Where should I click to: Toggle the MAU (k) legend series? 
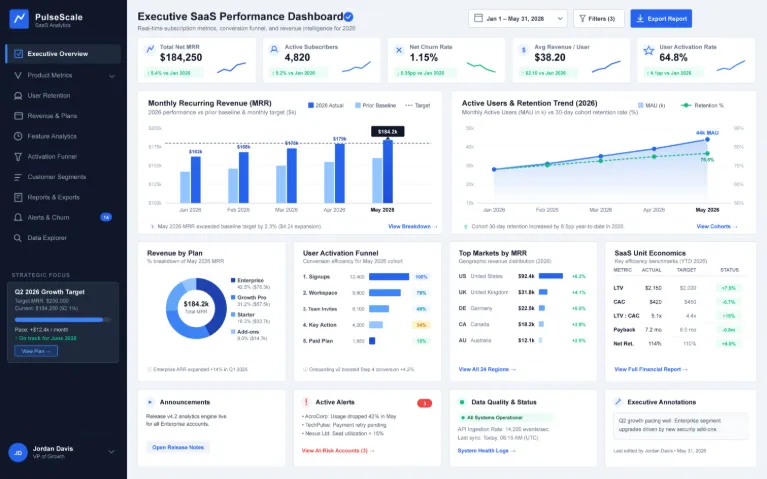pyautogui.click(x=652, y=105)
